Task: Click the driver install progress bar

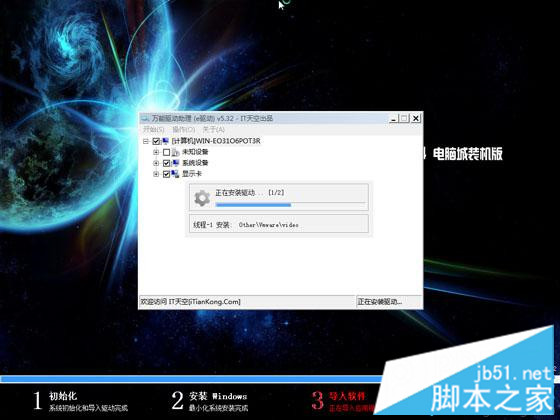Action: (x=291, y=205)
